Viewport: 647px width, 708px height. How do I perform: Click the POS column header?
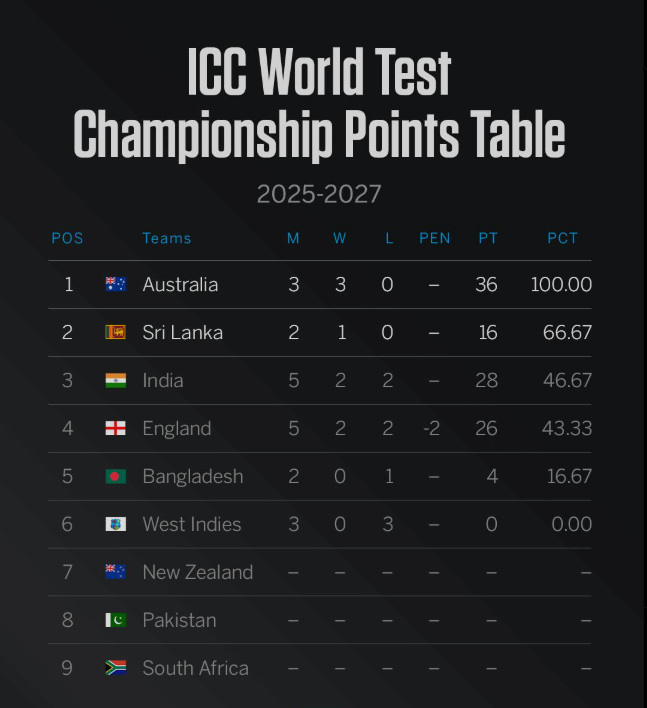67,238
